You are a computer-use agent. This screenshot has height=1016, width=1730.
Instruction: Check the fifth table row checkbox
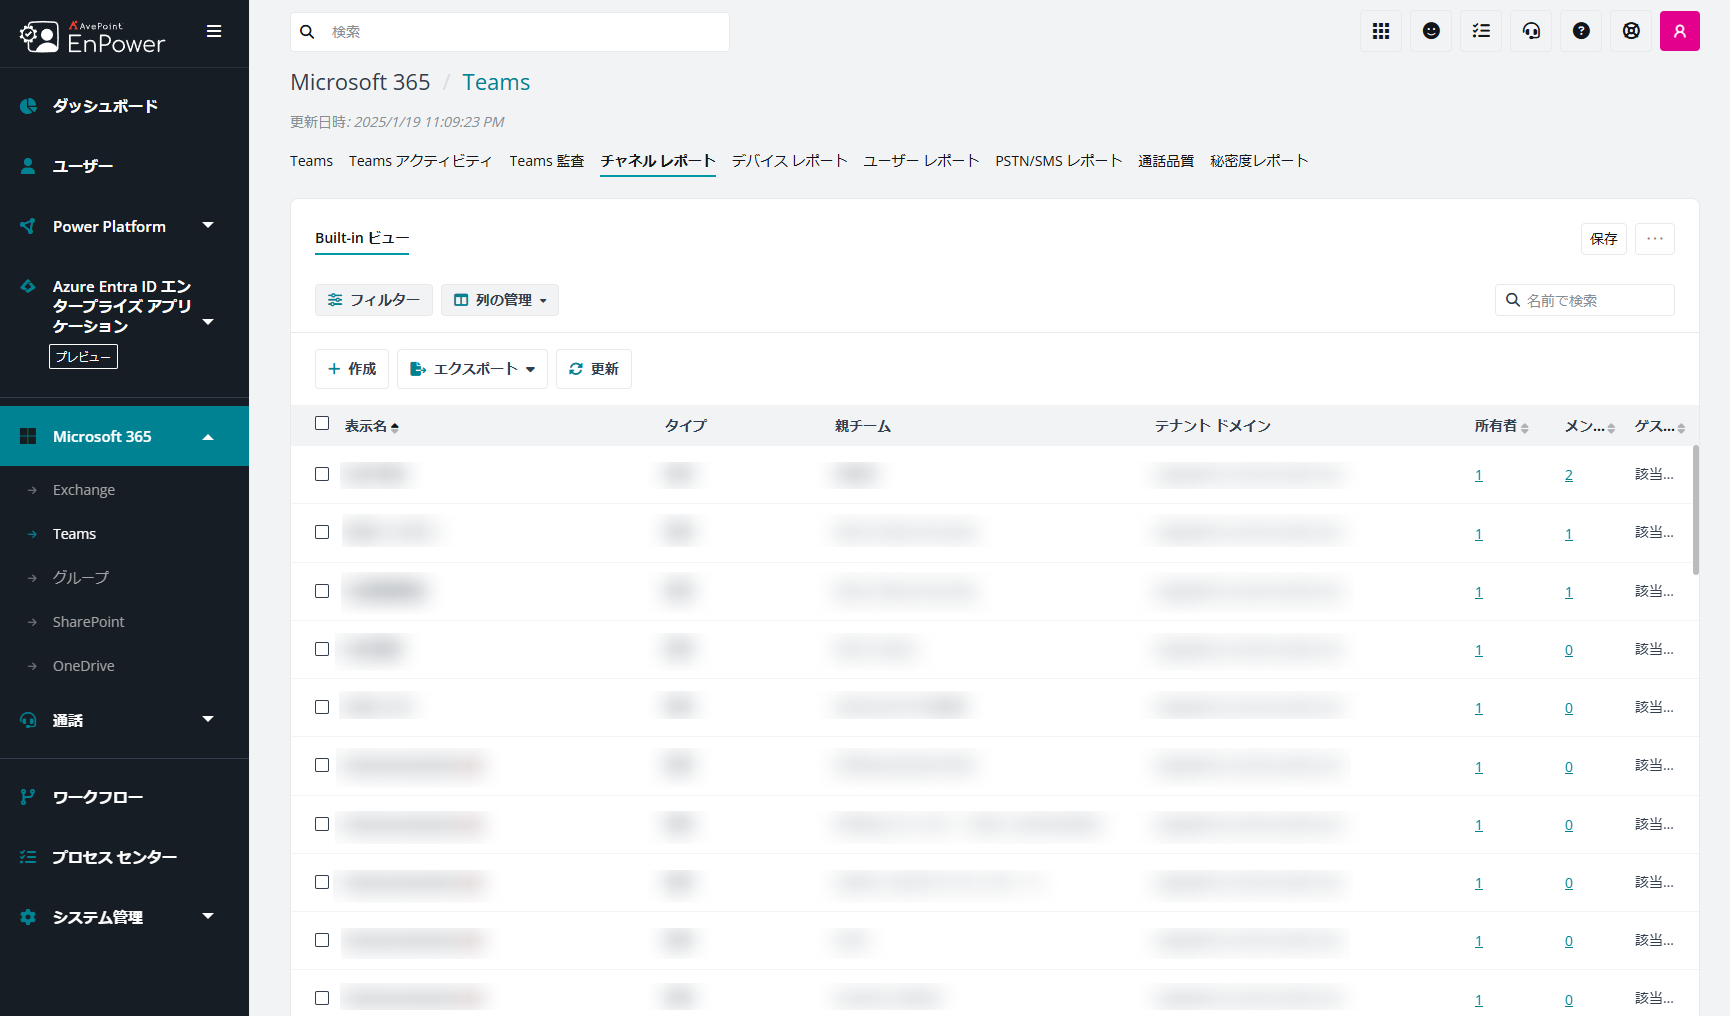click(x=322, y=707)
